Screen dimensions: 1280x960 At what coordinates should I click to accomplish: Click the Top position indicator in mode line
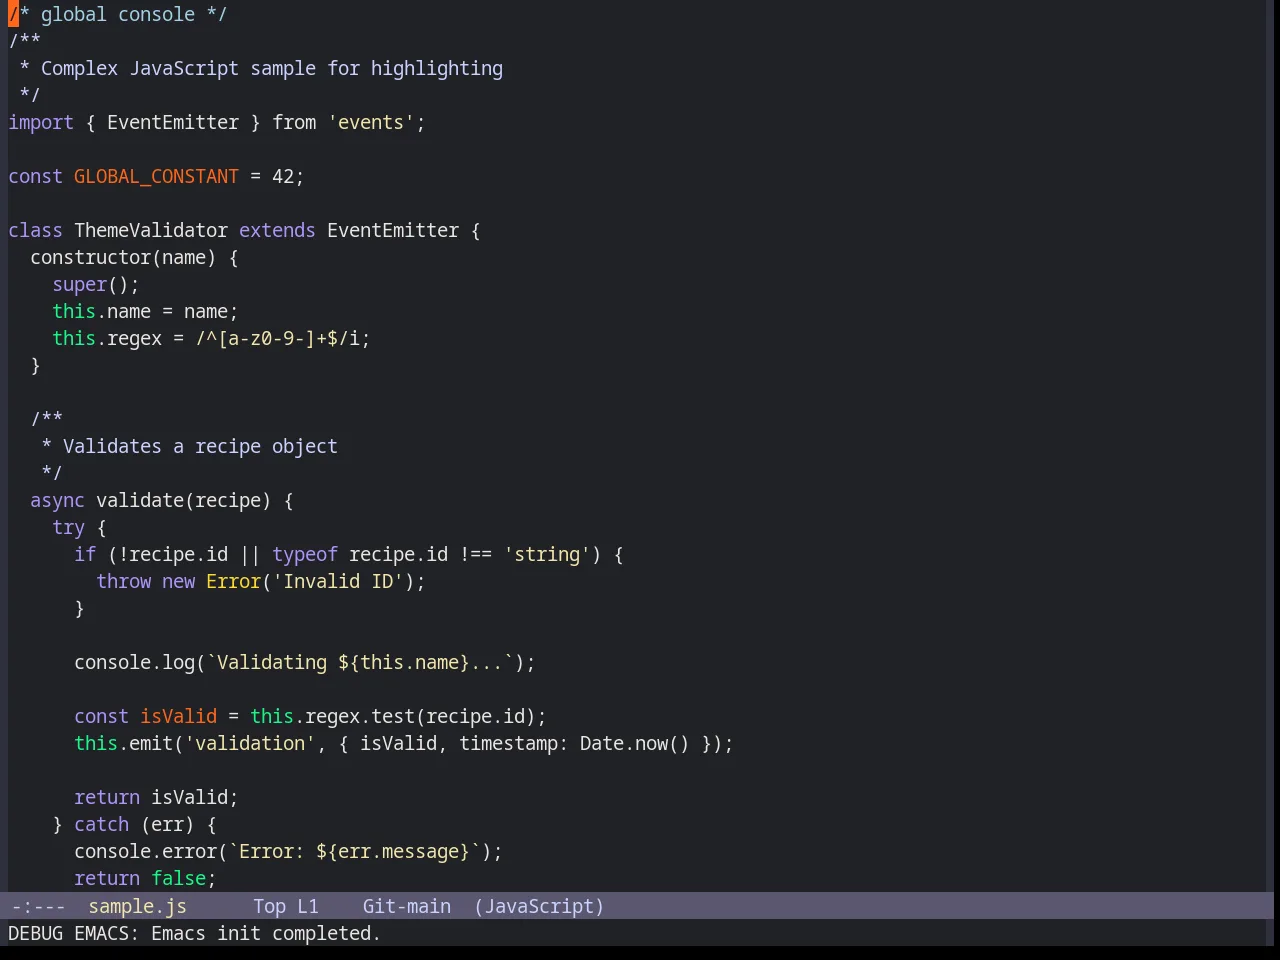(x=269, y=906)
